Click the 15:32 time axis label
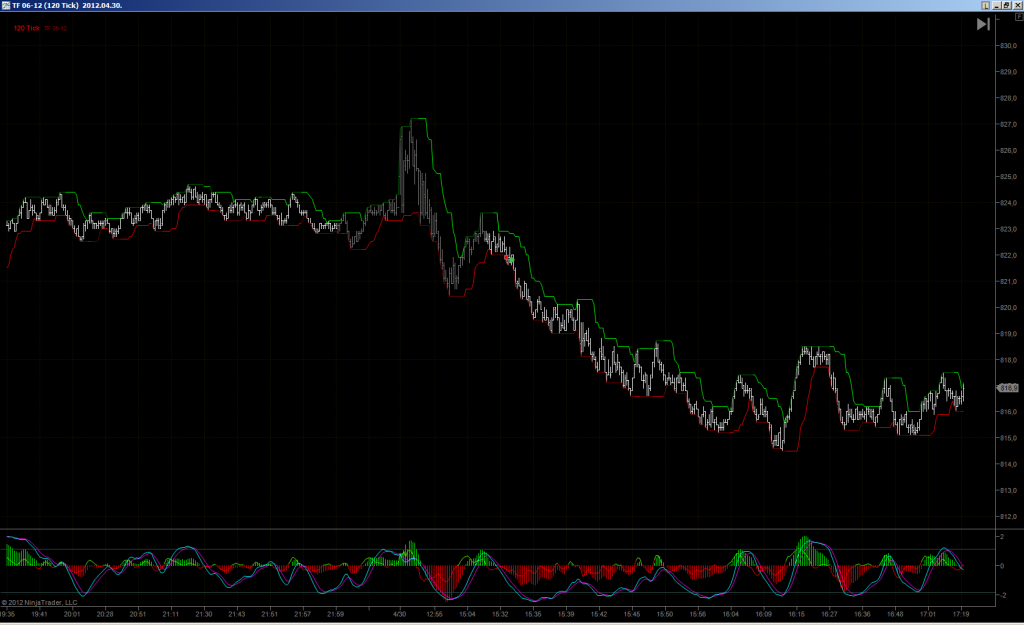Screen dimensions: 1024x625 (x=500, y=614)
